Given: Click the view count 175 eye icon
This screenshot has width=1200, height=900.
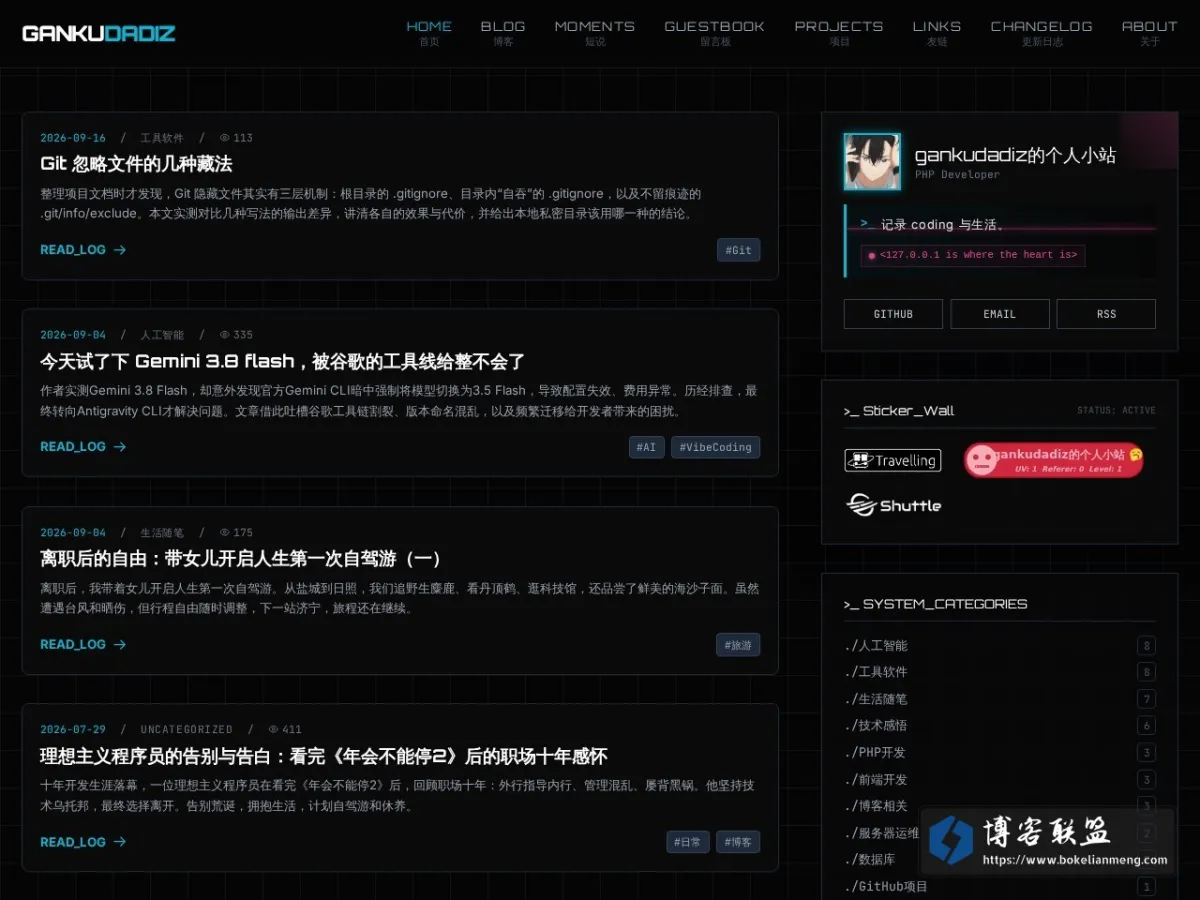Looking at the screenshot, I should 225,533.
